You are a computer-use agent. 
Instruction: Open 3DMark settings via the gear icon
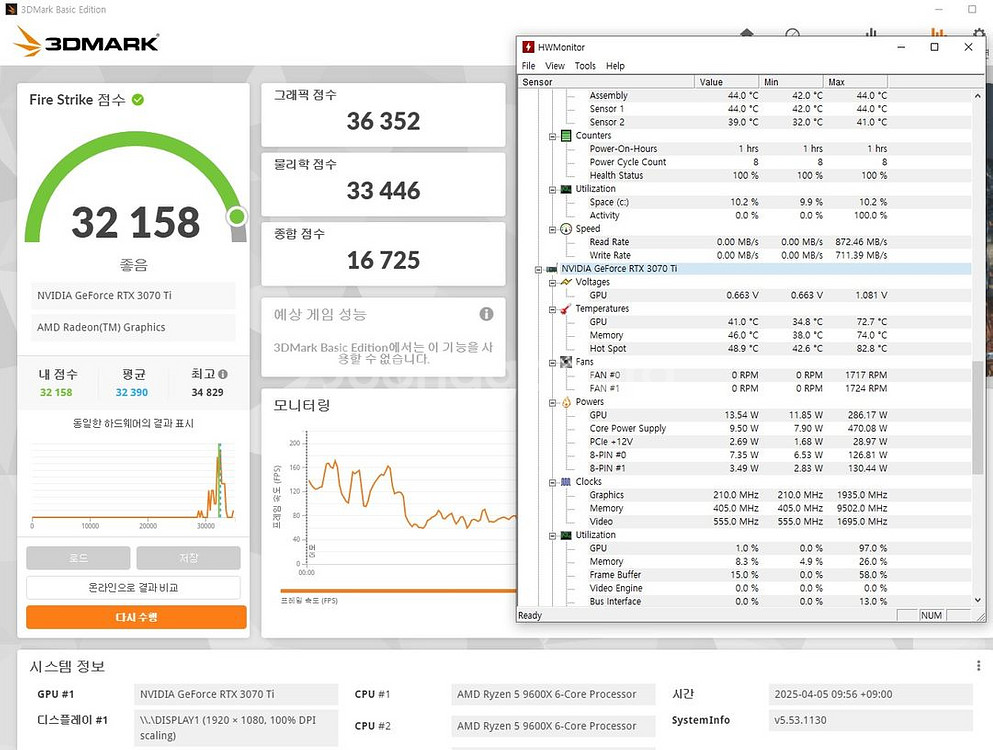pos(979,33)
